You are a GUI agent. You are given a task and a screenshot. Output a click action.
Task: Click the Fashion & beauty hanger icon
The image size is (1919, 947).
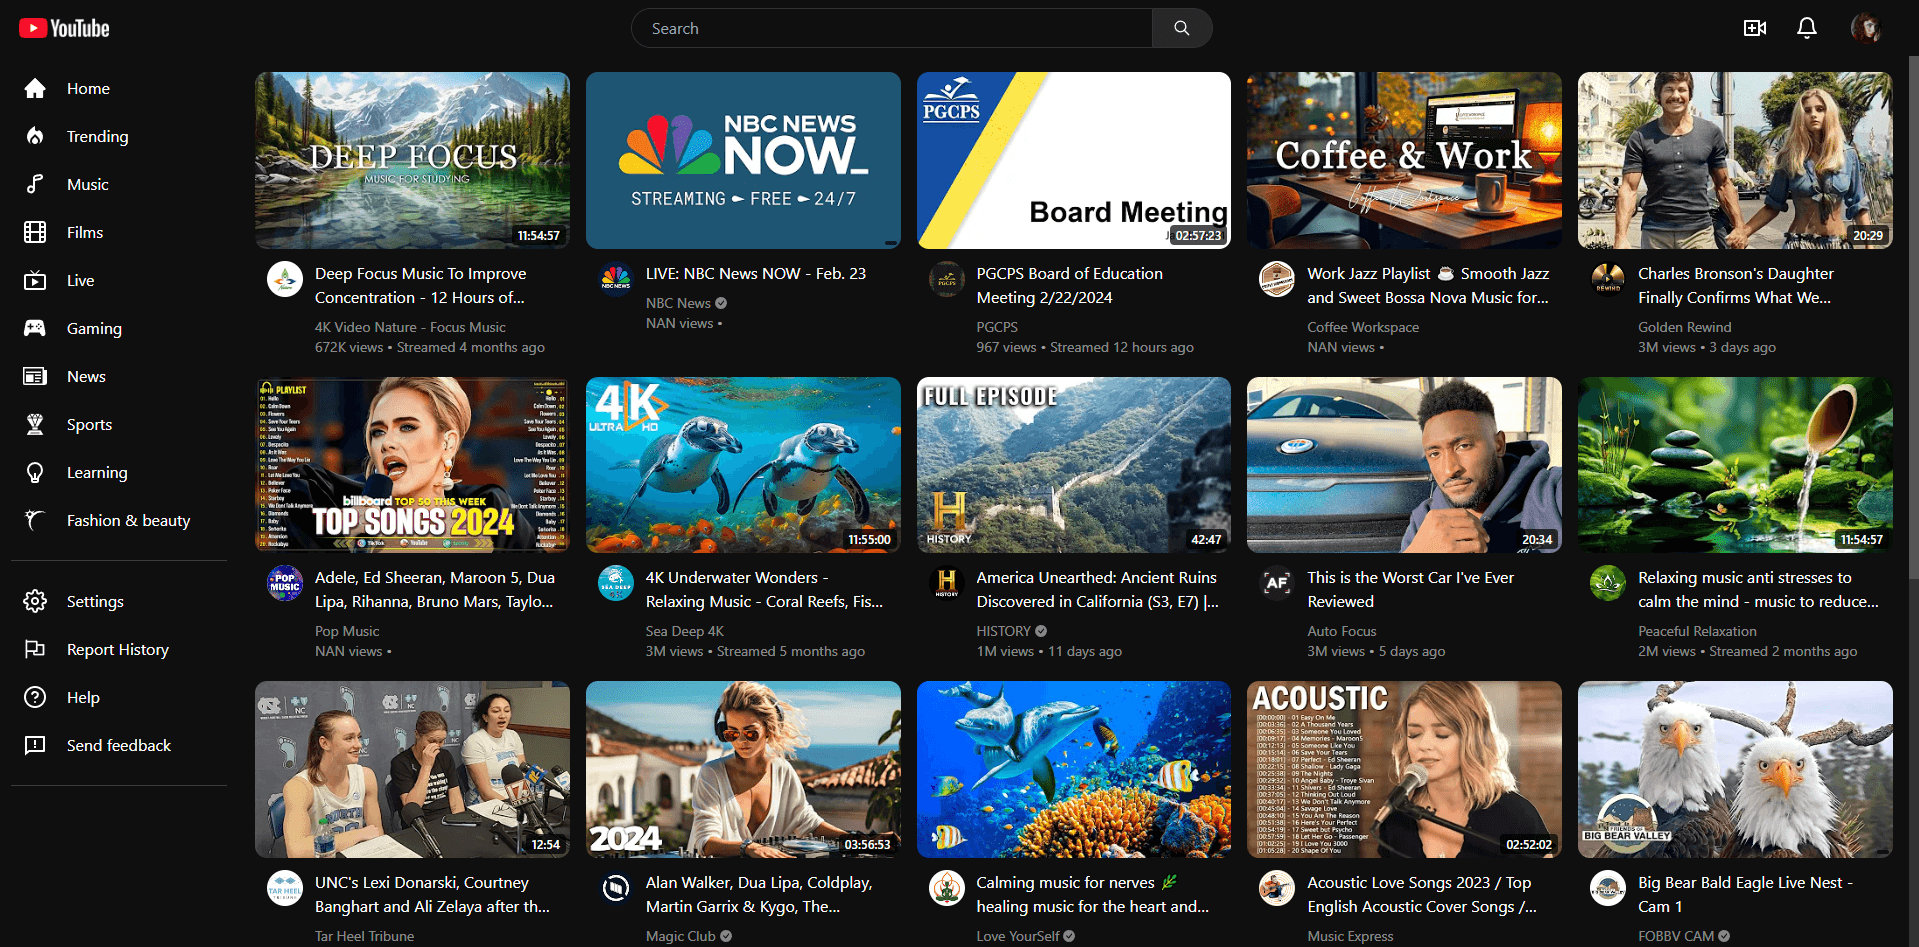[35, 520]
